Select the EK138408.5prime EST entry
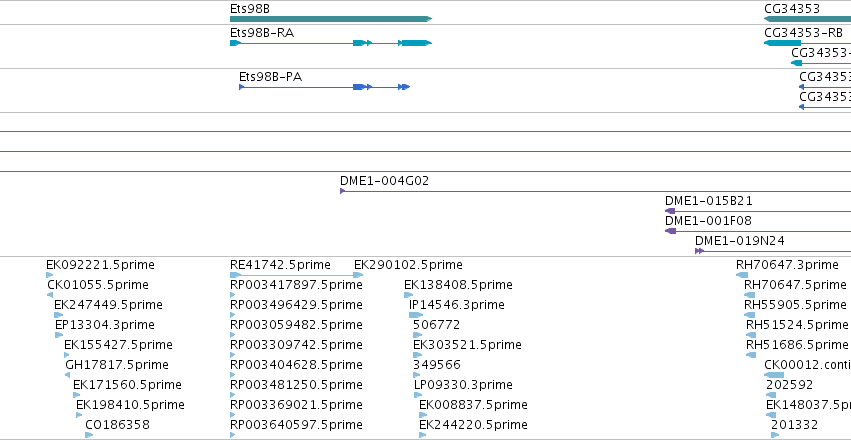The width and height of the screenshot is (851, 440). [458, 285]
